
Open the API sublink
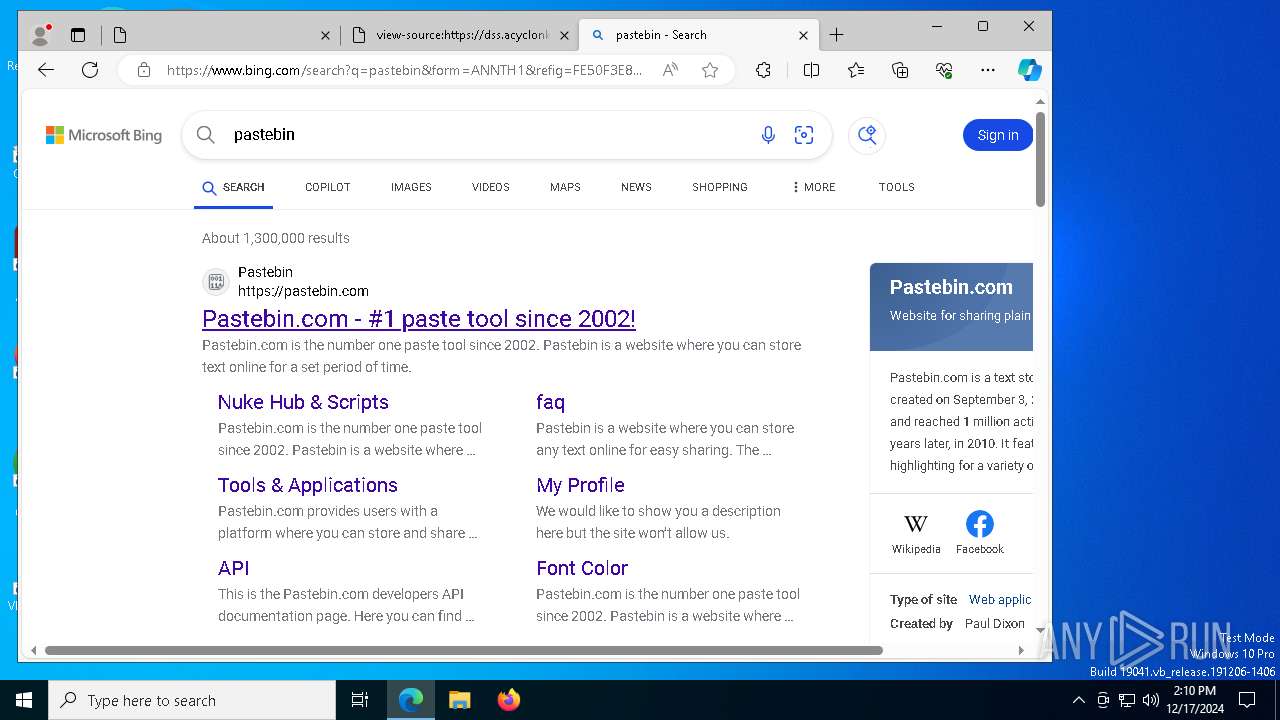[234, 568]
